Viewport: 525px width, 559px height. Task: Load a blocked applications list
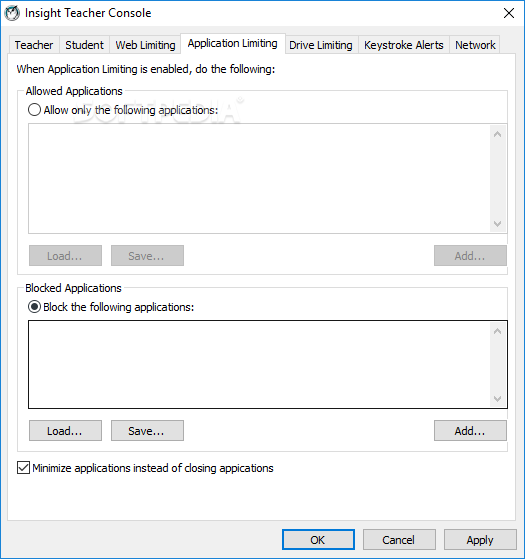[65, 431]
